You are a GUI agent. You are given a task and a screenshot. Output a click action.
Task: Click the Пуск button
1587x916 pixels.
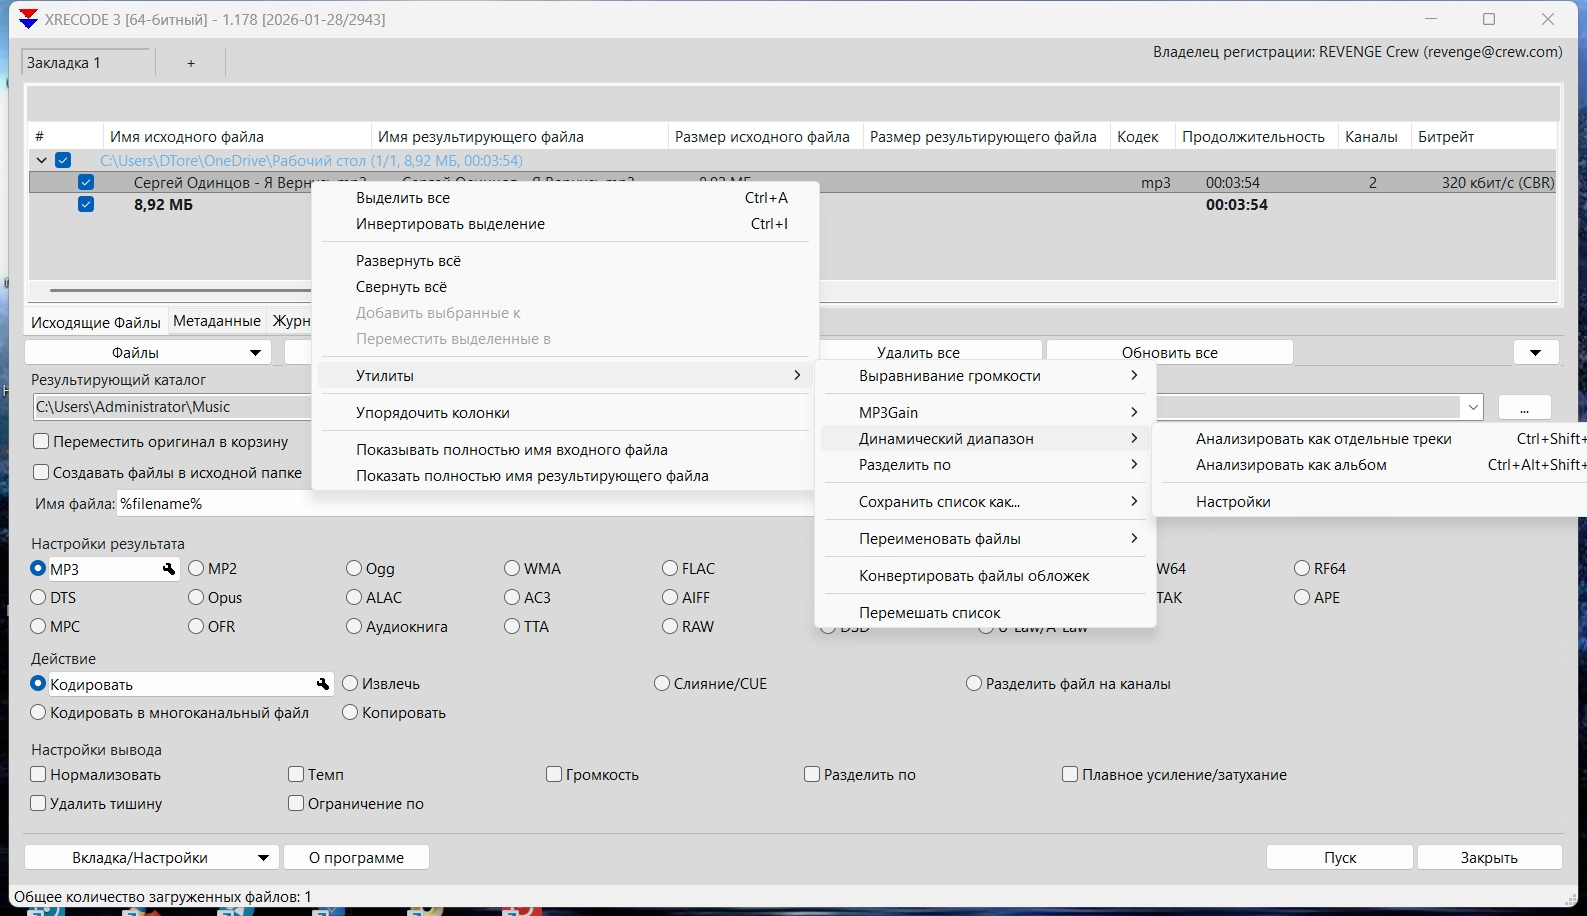pos(1340,857)
